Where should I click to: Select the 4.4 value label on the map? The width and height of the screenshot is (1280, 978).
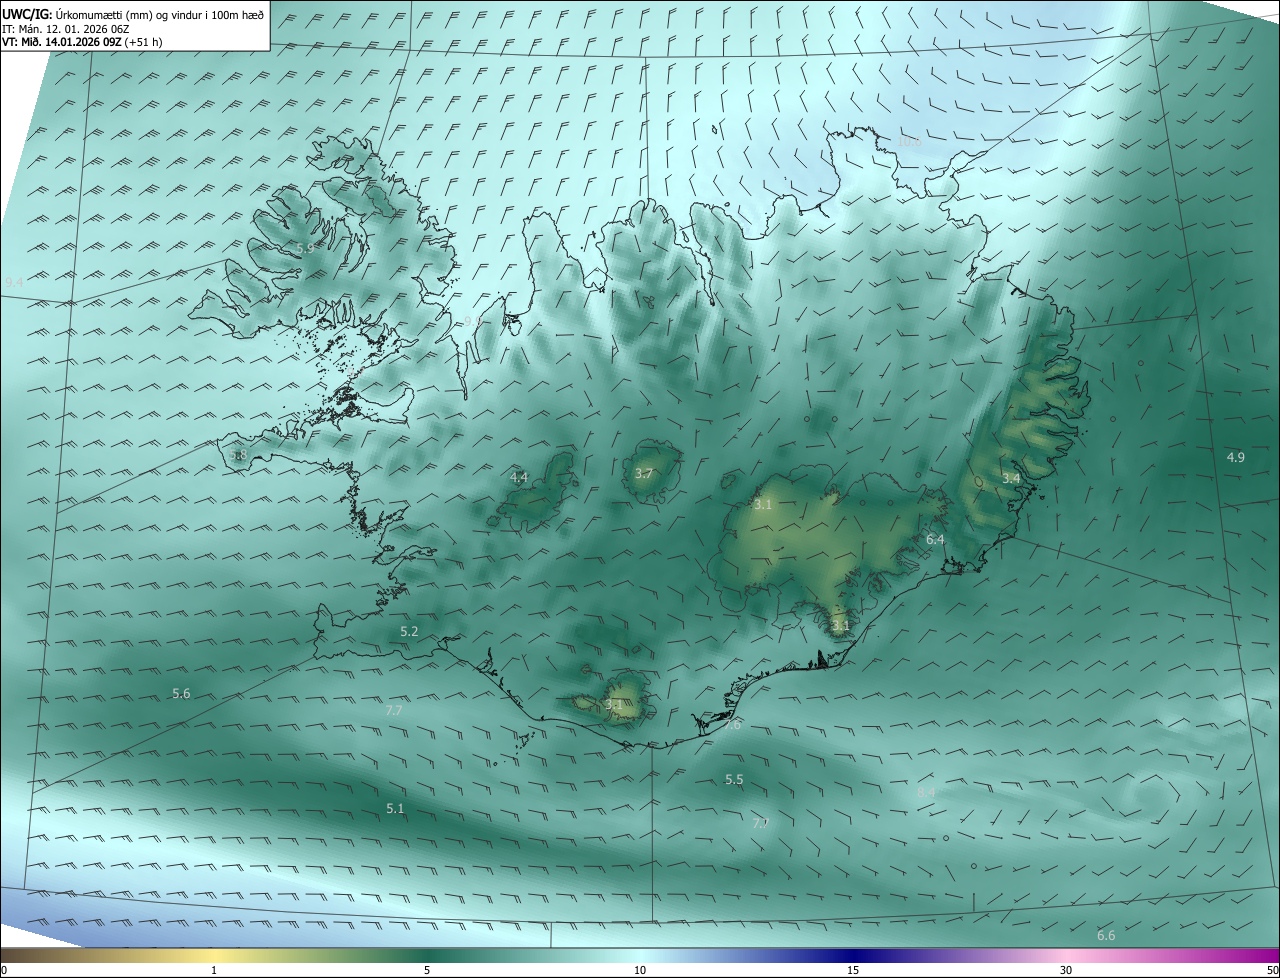pos(519,478)
